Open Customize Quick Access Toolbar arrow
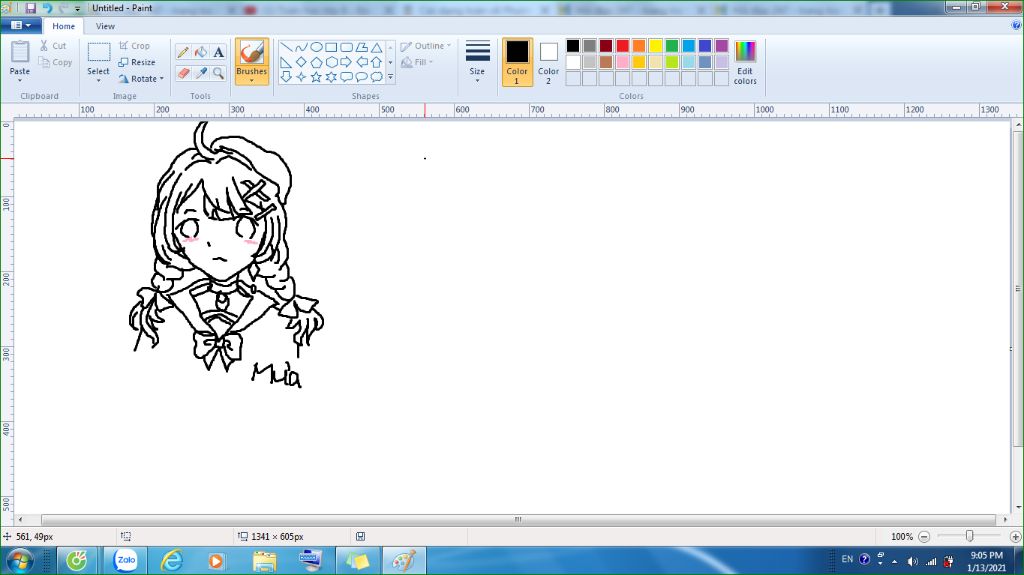The height and width of the screenshot is (575, 1024). tap(77, 8)
